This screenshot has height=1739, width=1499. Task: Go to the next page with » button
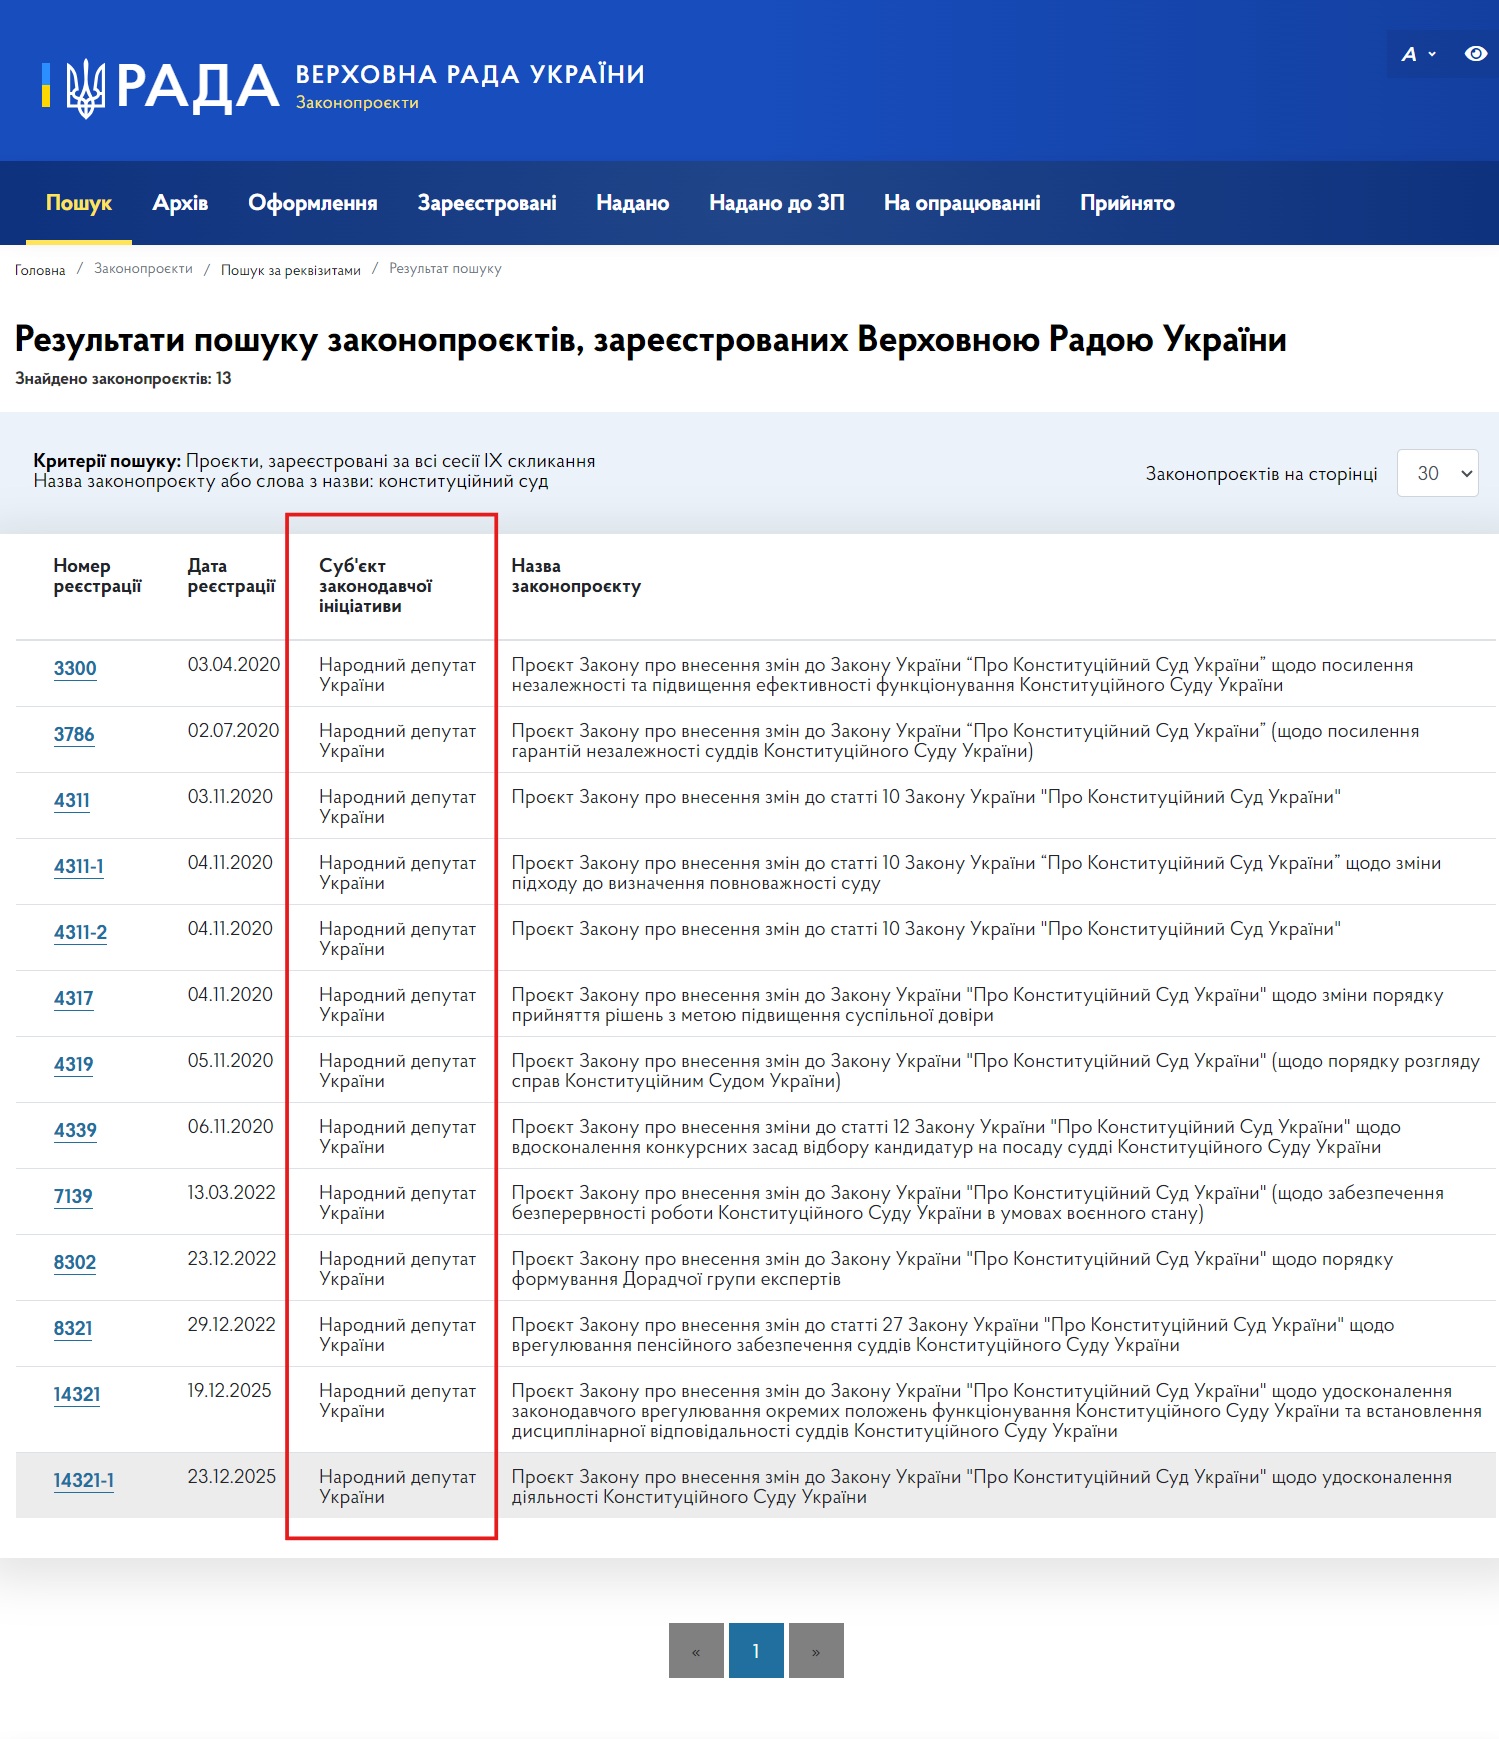[x=816, y=1650]
